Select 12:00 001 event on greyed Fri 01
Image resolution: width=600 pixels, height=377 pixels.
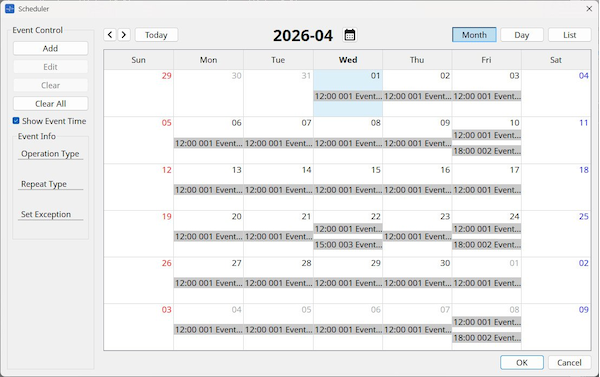click(487, 283)
